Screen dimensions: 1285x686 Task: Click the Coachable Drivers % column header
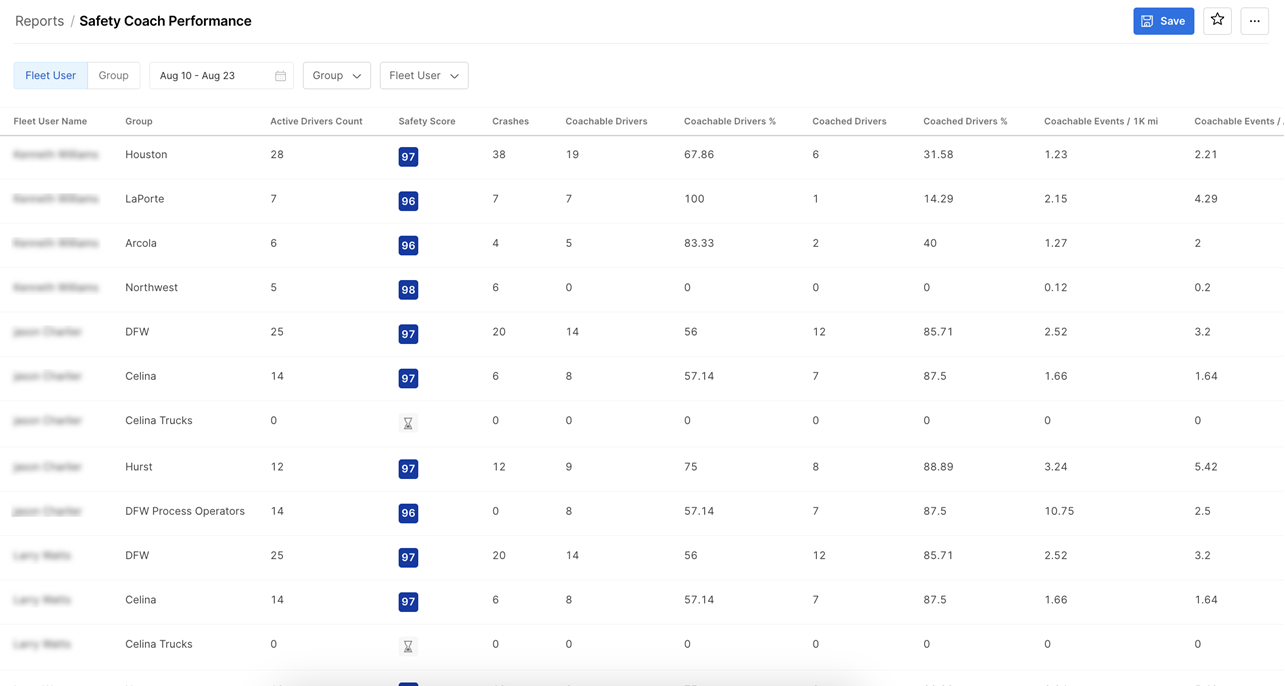tap(730, 121)
